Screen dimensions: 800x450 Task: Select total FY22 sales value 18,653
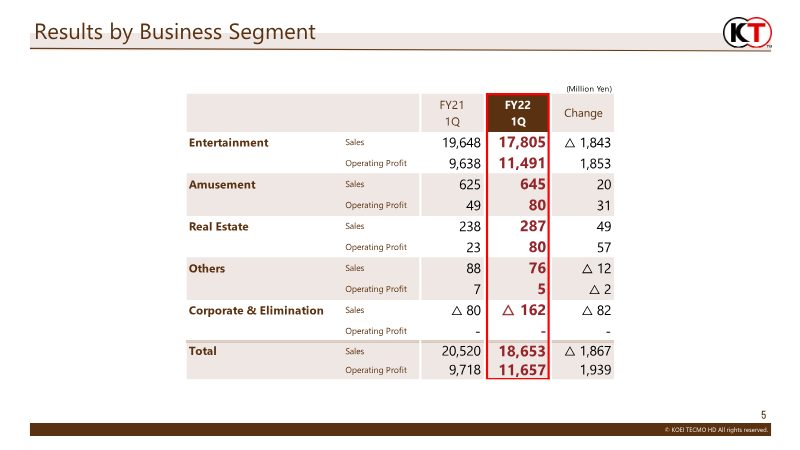point(522,351)
